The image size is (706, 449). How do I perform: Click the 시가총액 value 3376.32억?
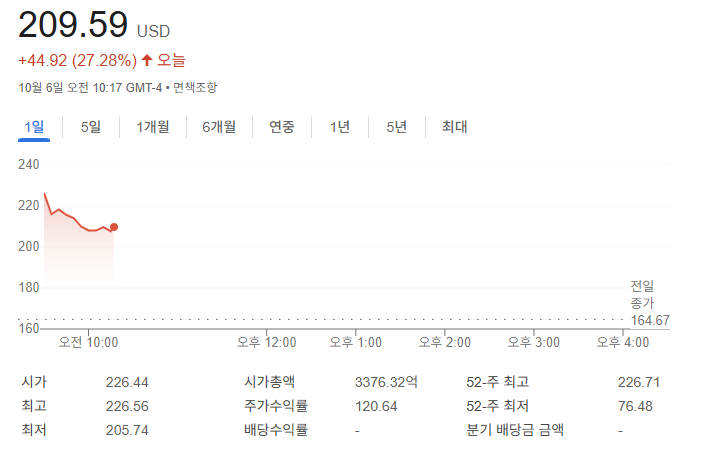tap(387, 382)
